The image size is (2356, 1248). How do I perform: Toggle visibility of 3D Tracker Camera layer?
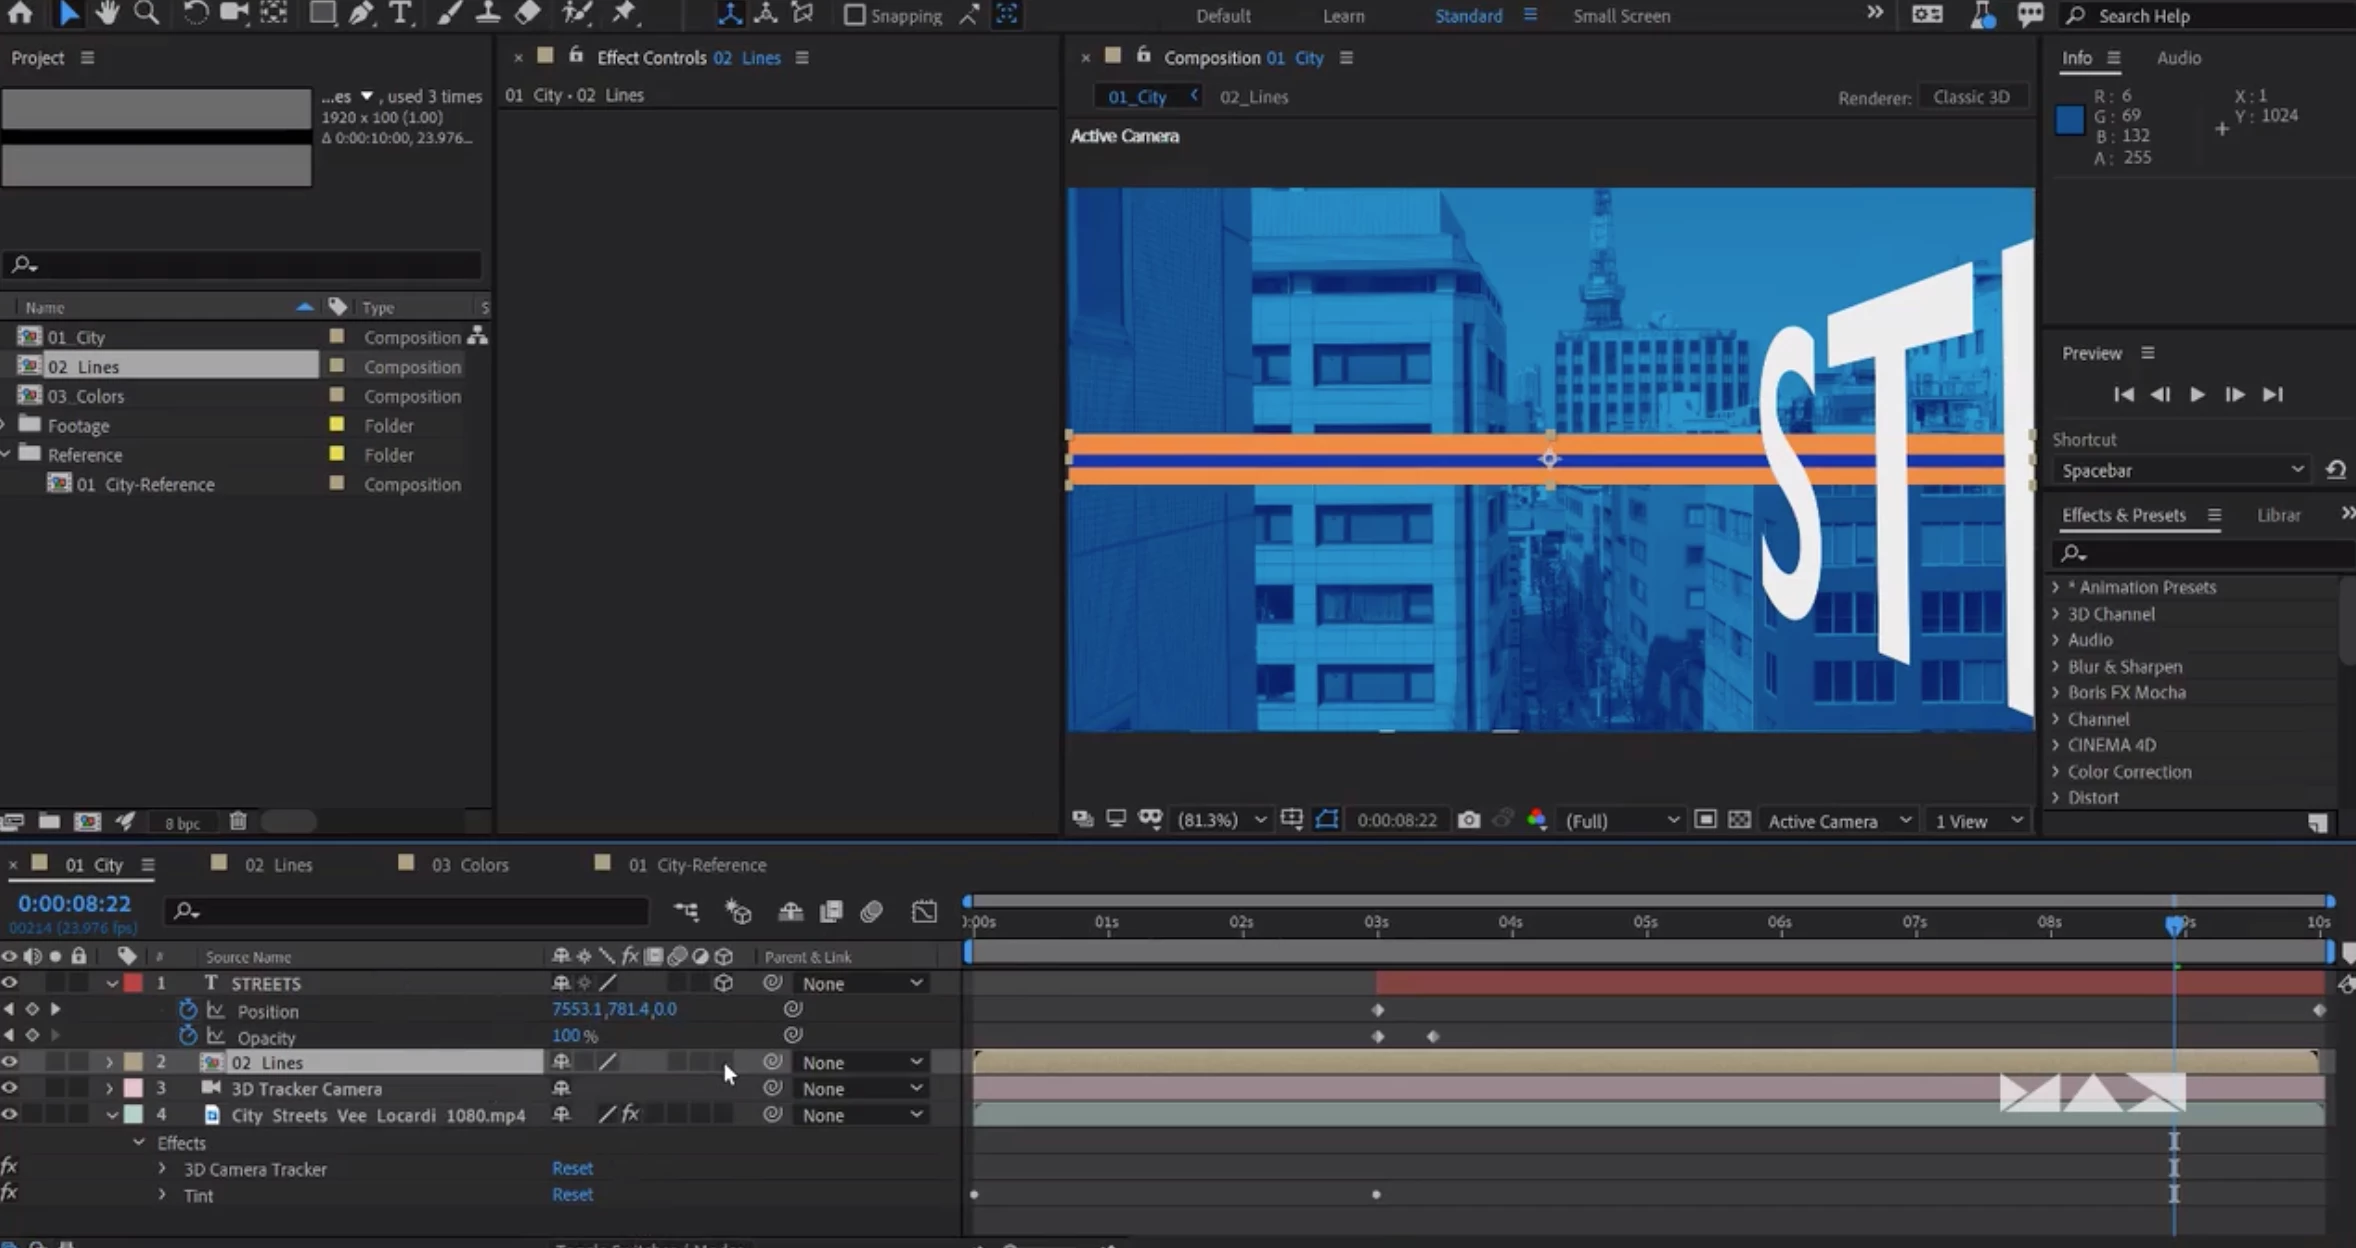click(10, 1088)
